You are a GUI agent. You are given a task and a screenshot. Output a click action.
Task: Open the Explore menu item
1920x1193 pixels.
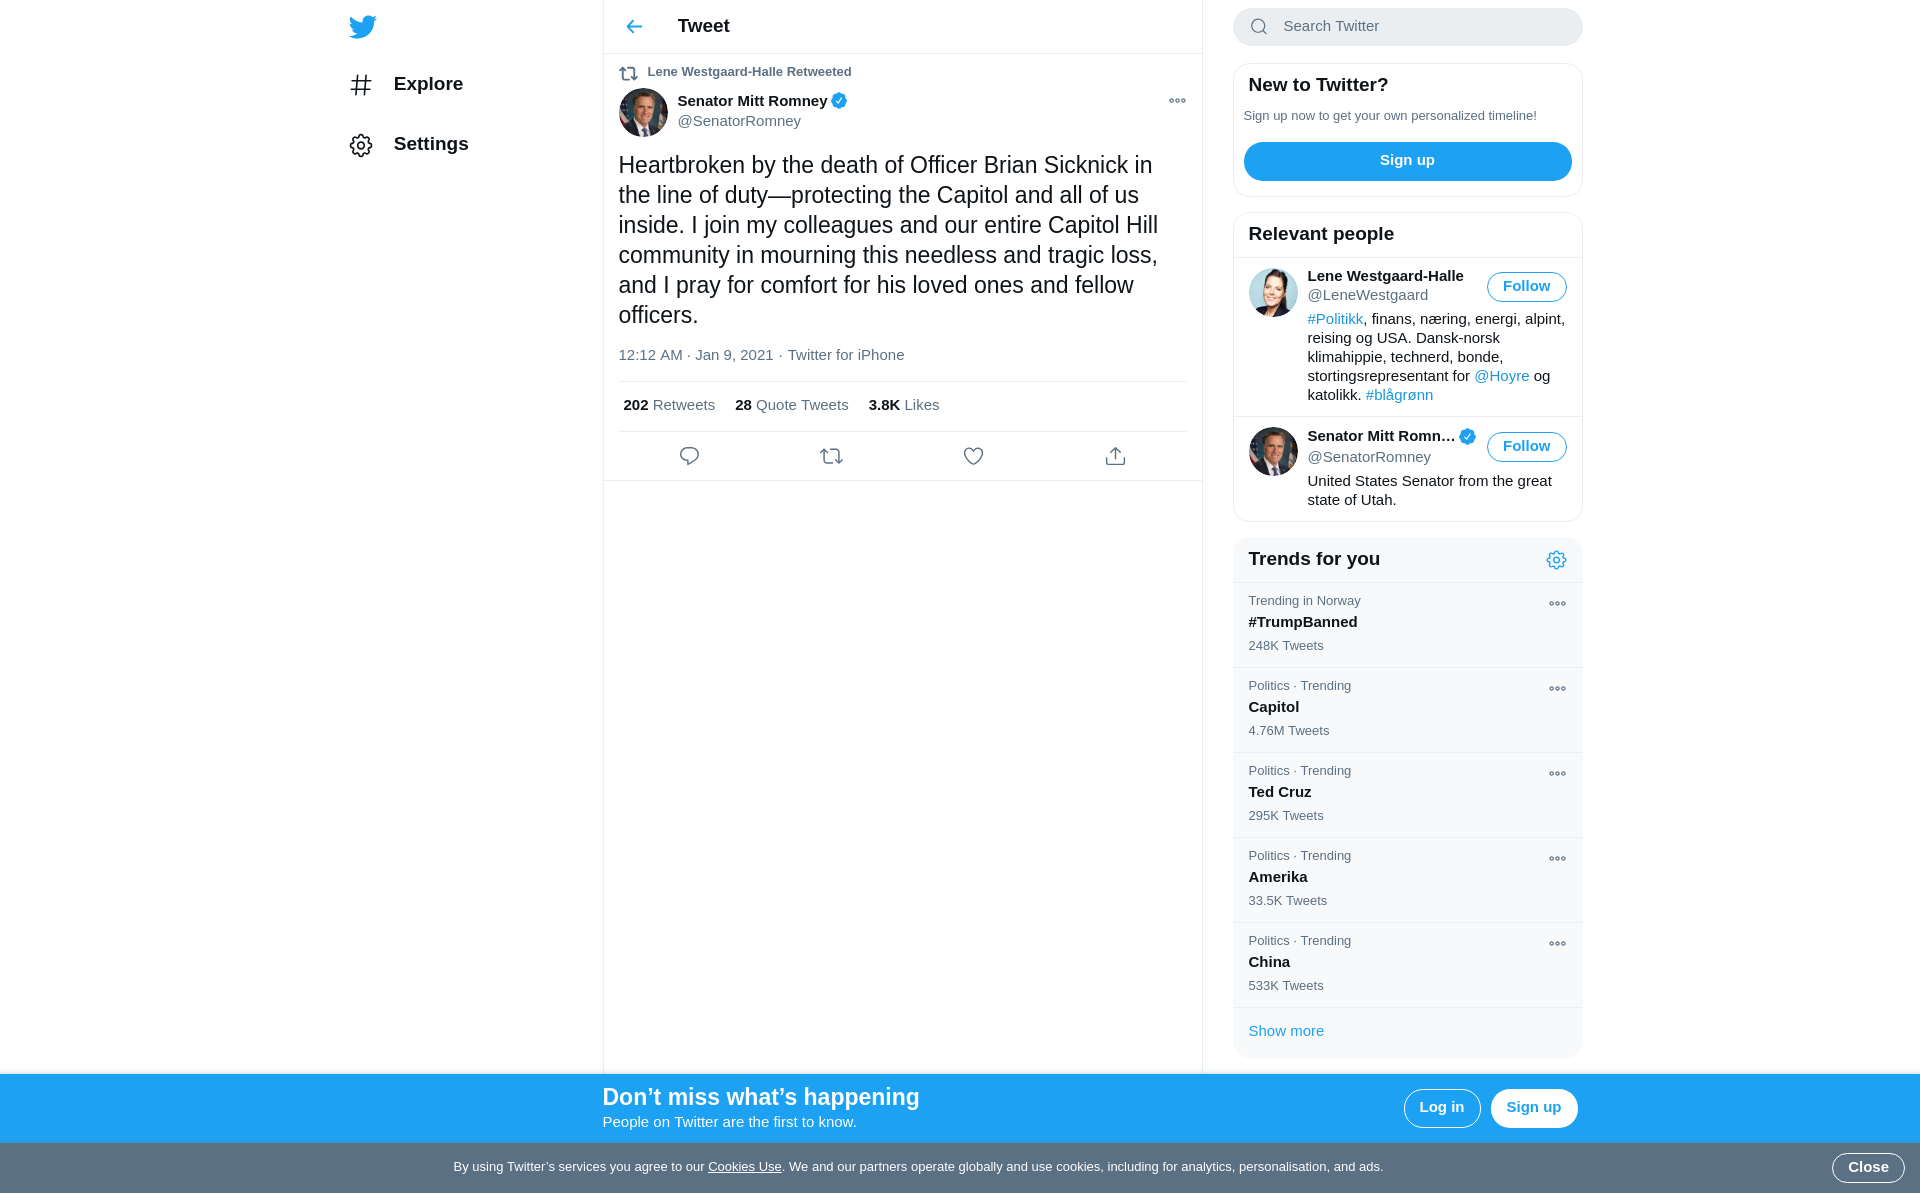406,84
